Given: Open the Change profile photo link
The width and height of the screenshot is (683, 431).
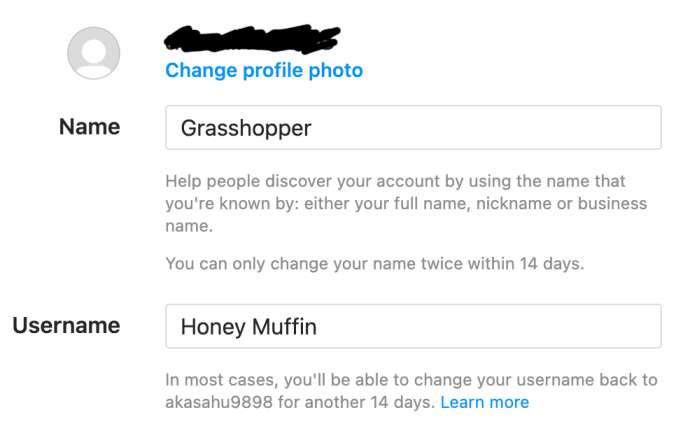Looking at the screenshot, I should (264, 70).
